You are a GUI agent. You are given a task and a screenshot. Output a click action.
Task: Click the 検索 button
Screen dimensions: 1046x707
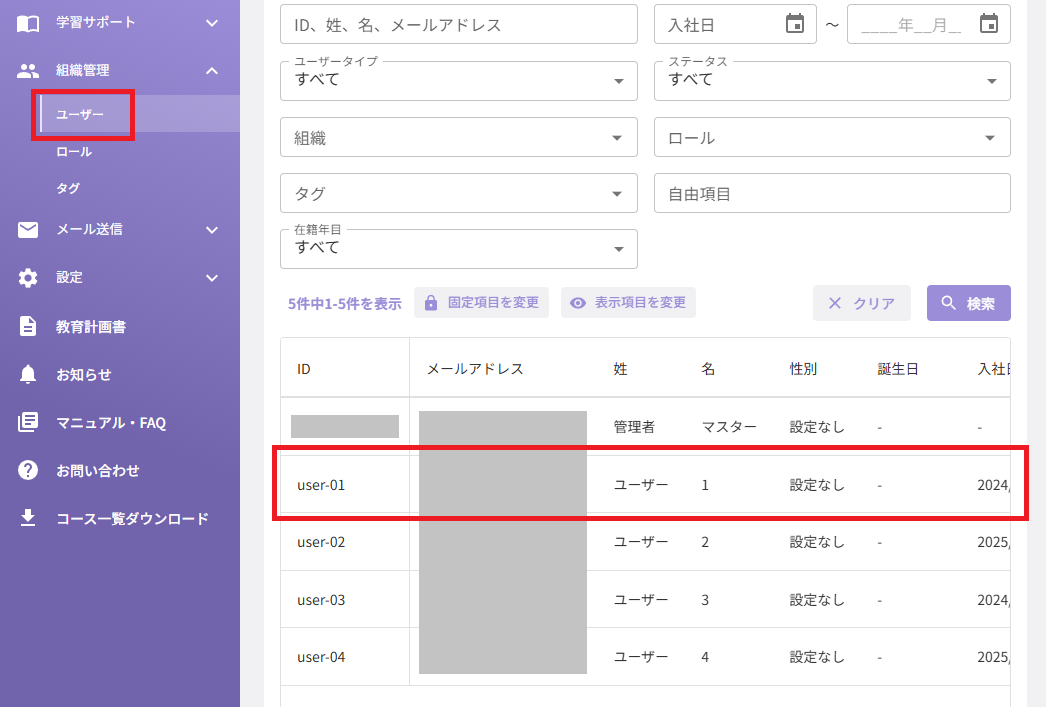click(x=969, y=303)
